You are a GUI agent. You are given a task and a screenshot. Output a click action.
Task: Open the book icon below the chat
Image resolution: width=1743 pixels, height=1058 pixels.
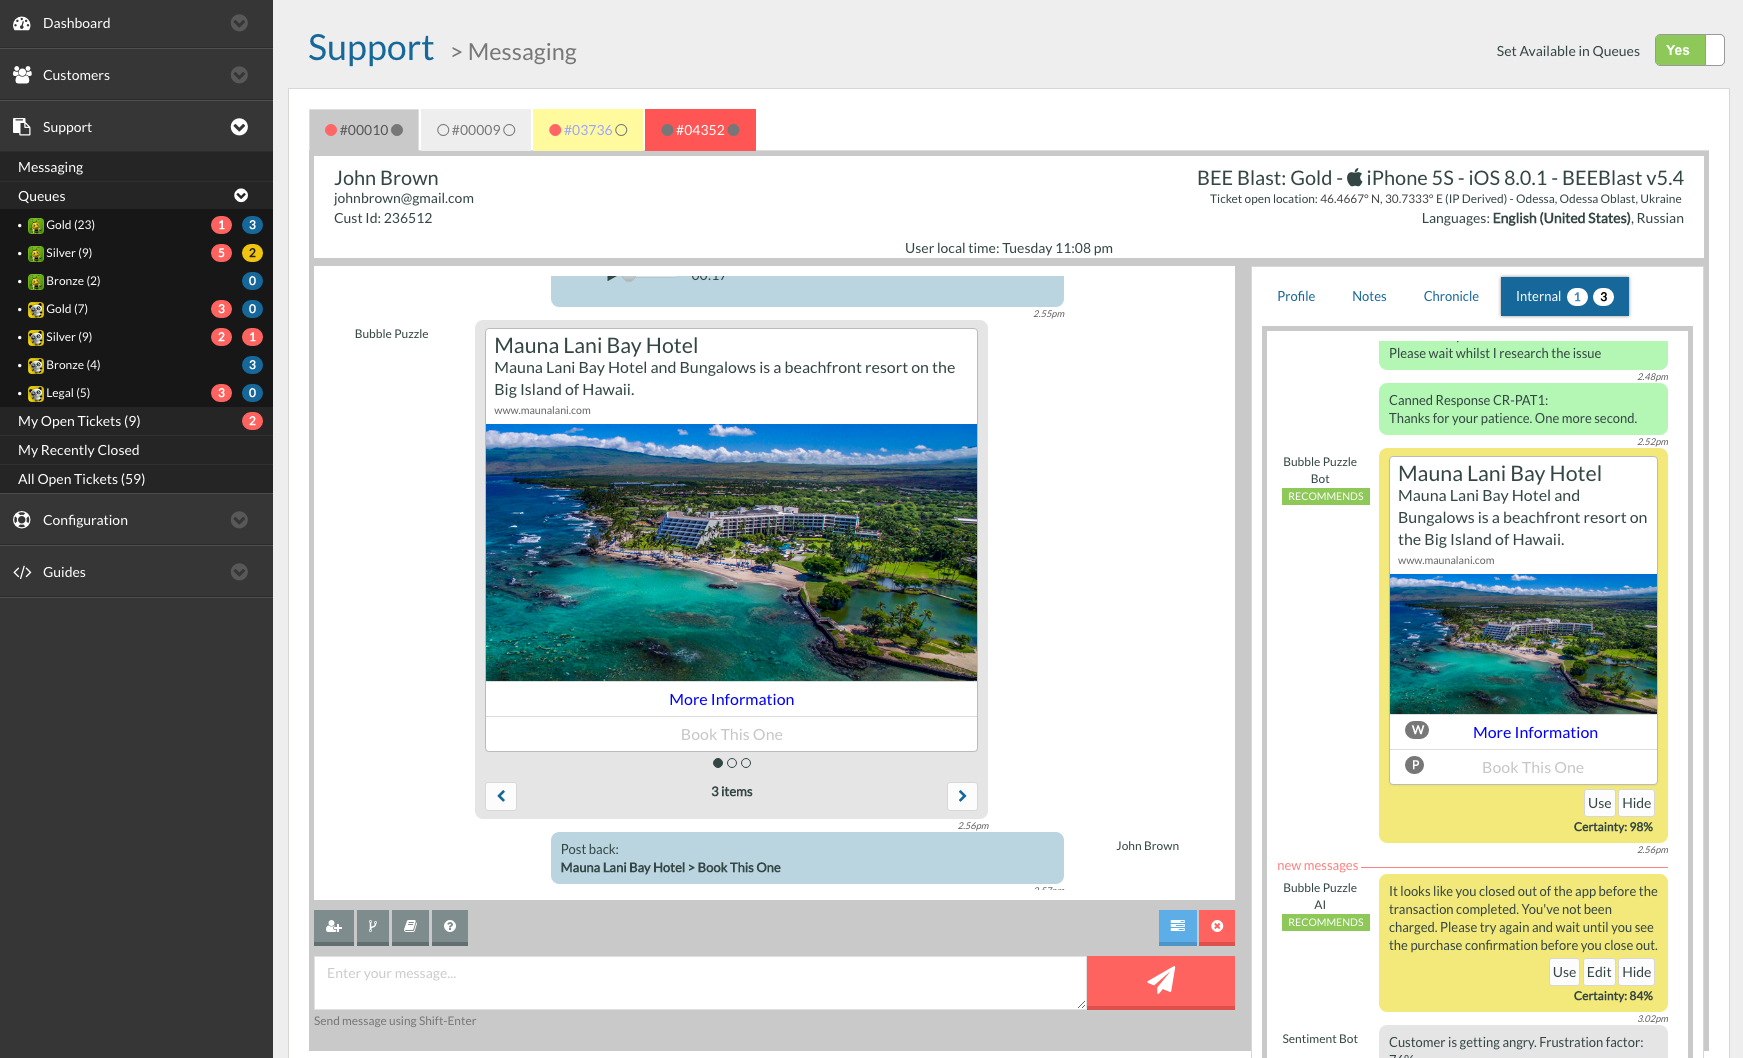pos(410,927)
